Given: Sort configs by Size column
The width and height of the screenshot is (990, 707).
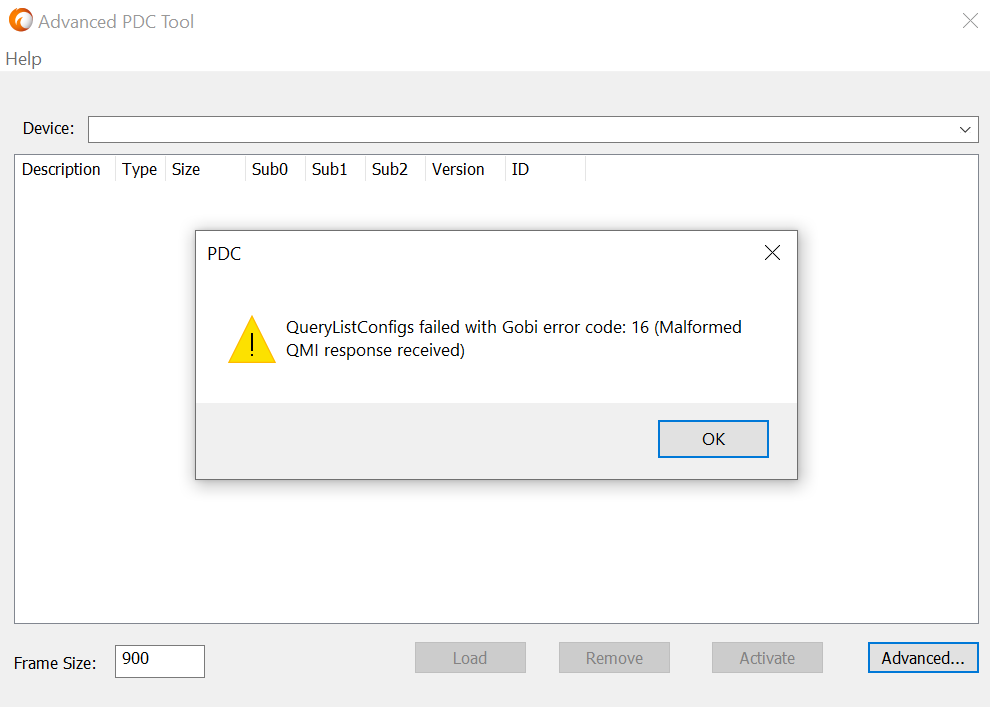Looking at the screenshot, I should coord(186,169).
